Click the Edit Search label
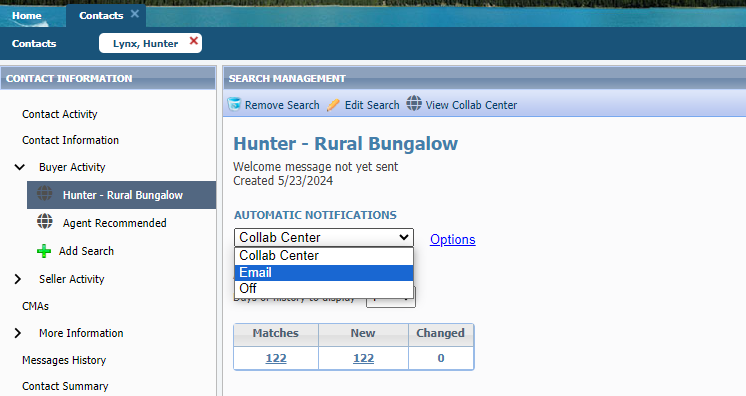 click(x=372, y=105)
